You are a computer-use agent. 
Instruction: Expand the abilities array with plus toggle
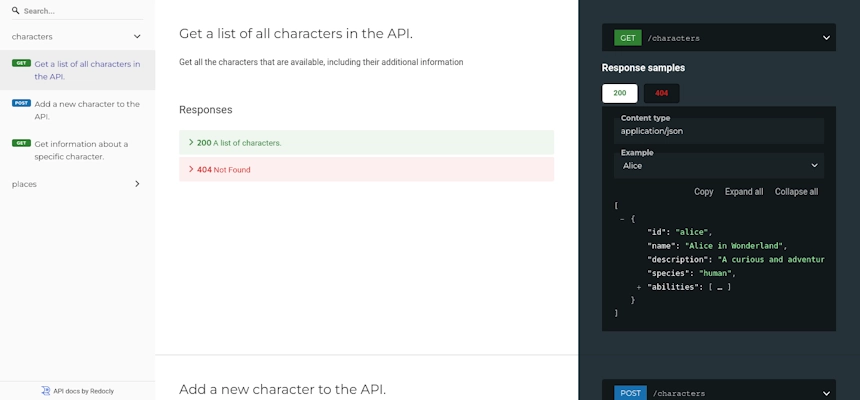tap(639, 287)
